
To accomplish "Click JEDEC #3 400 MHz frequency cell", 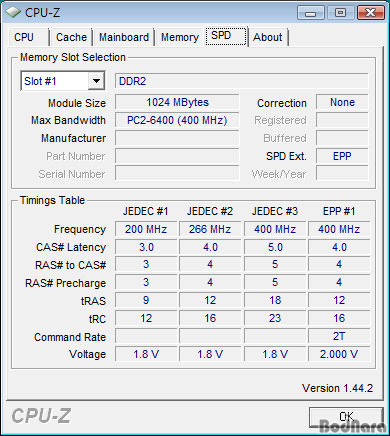I will [x=275, y=229].
